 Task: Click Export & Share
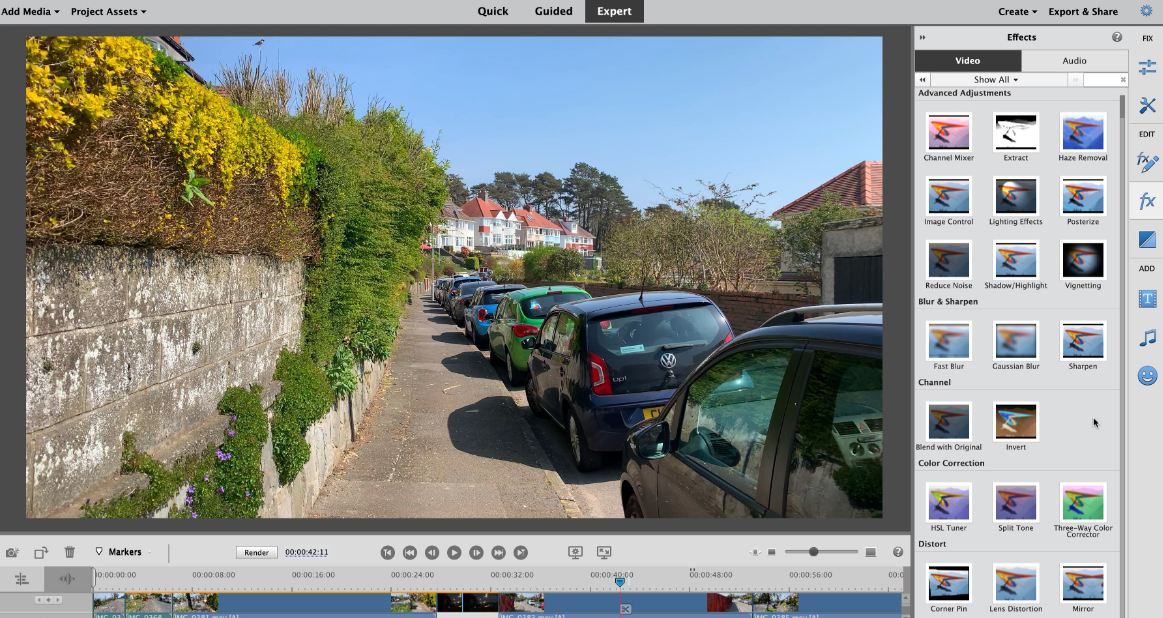(1083, 11)
